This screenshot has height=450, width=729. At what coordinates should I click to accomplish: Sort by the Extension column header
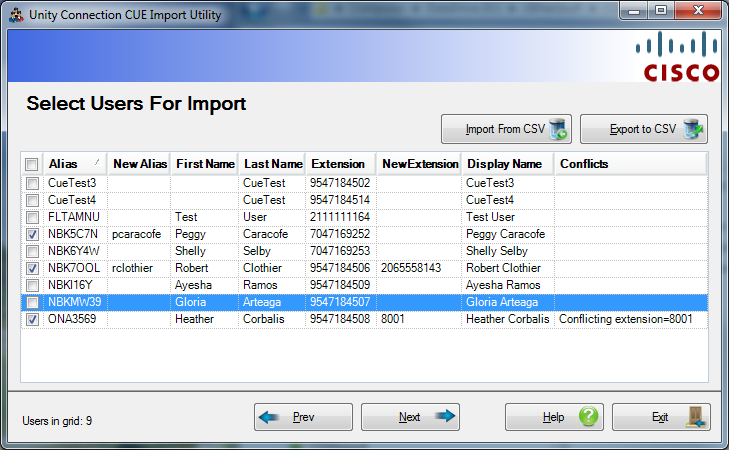point(341,164)
